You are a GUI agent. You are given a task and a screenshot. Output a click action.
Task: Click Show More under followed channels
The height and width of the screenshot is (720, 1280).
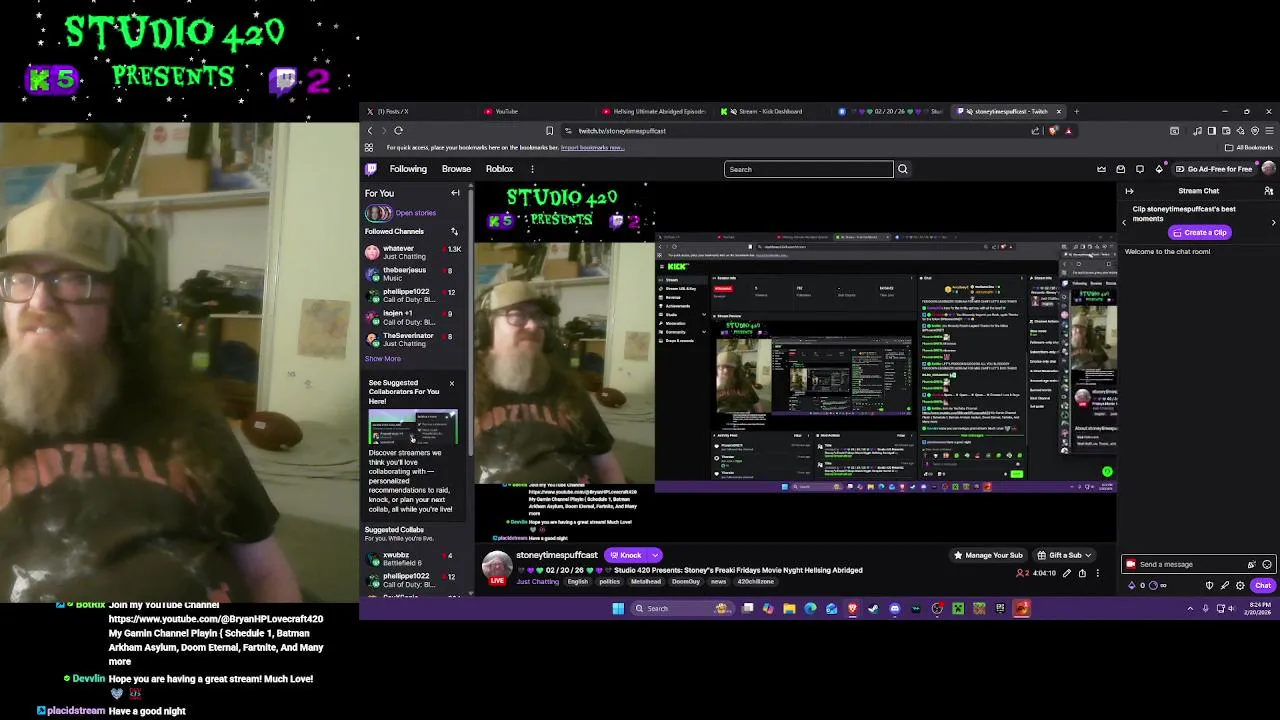[x=382, y=359]
